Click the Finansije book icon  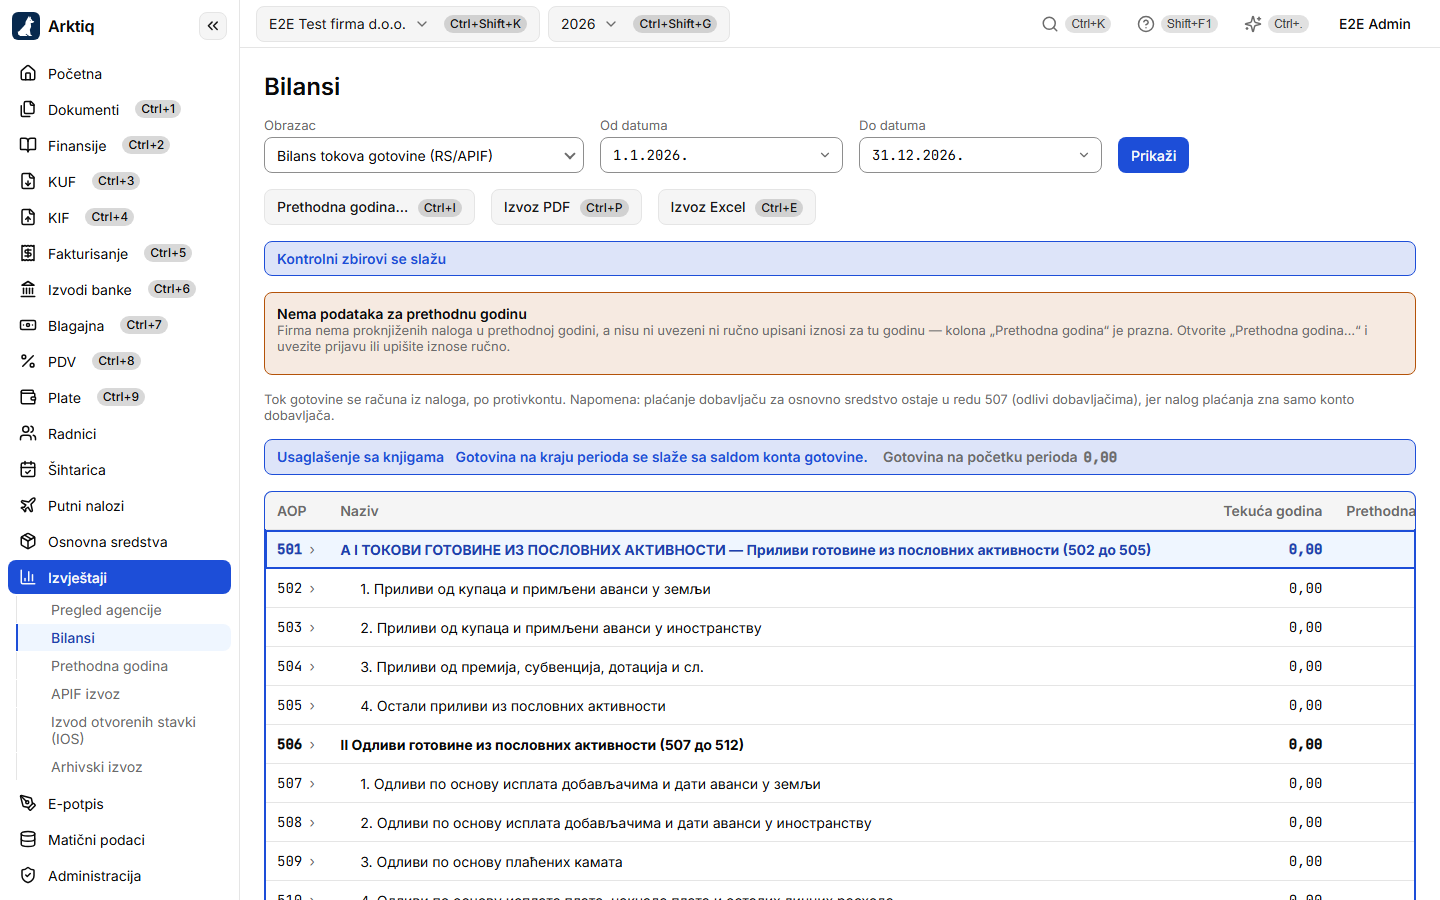(28, 145)
